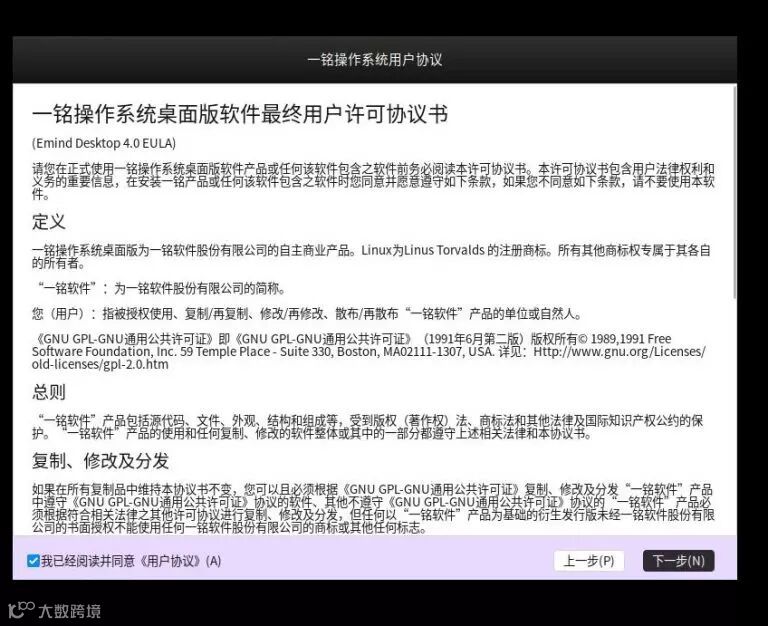Viewport: 768px width, 626px height.
Task: Go back with the 上一步(P) button
Action: [x=589, y=561]
